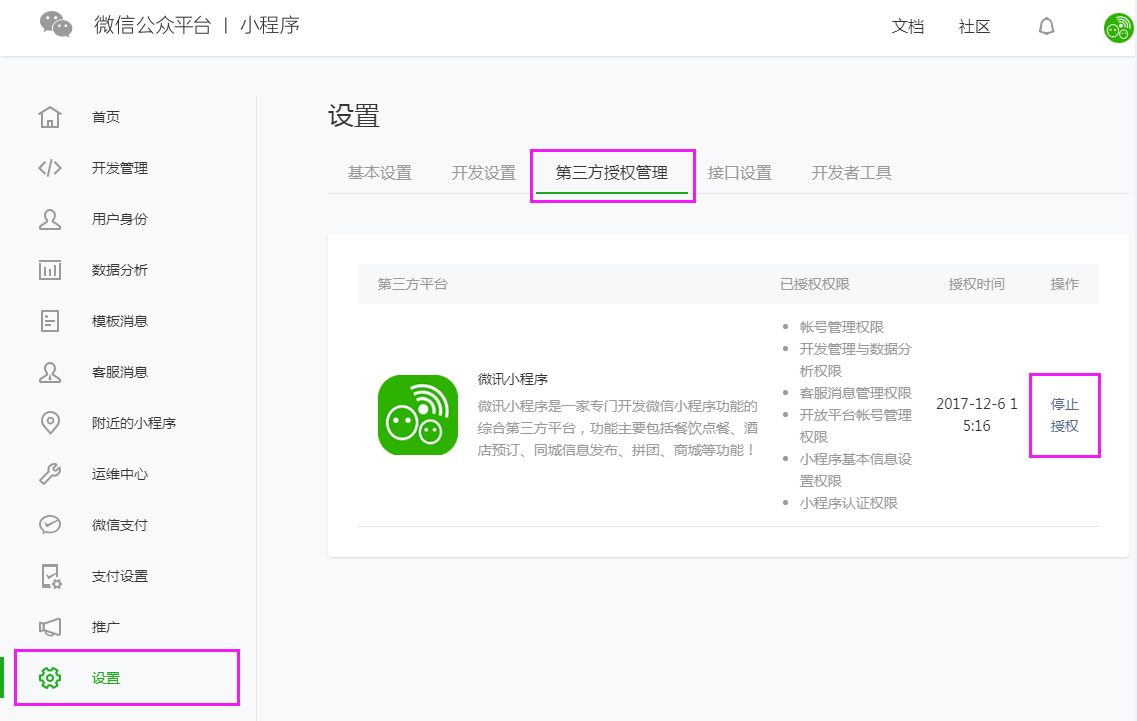Click the 客服消息管理权限 permission item
The image size is (1137, 721).
click(x=856, y=393)
